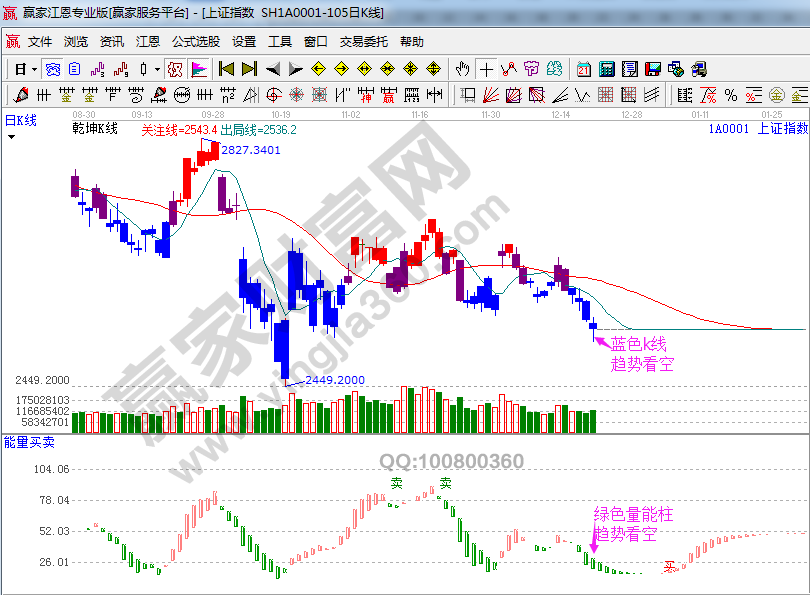The image size is (810, 595).
Task: Open the calendar date icon
Action: 584,69
